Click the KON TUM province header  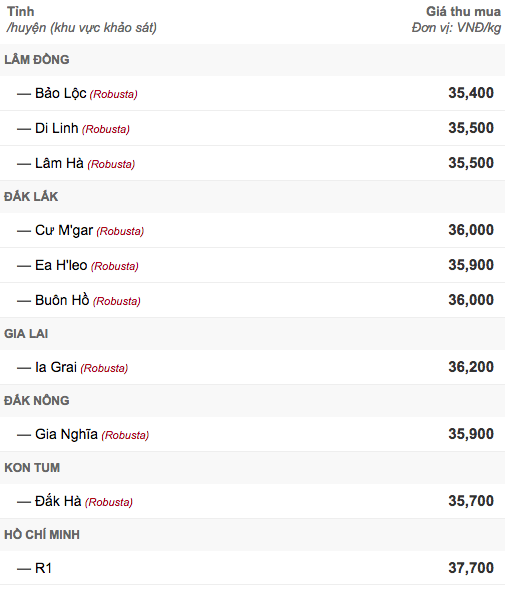[32, 467]
